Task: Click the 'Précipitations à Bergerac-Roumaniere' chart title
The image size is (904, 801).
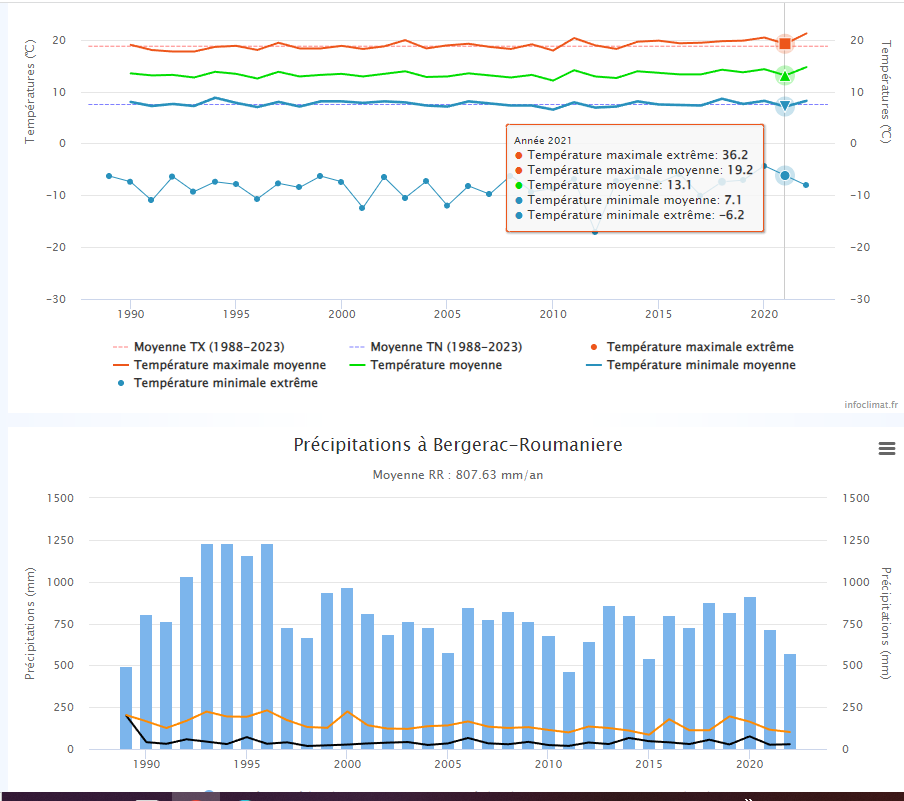Action: click(x=458, y=445)
